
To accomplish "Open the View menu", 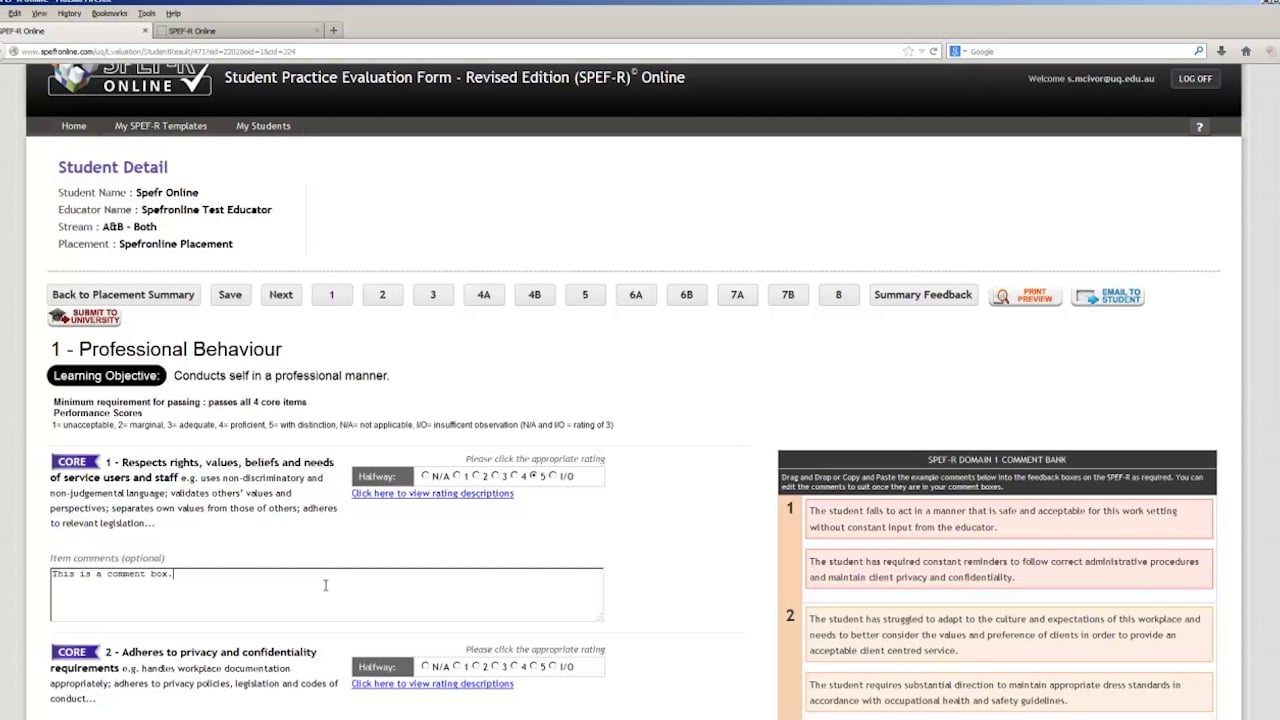I will pos(39,13).
